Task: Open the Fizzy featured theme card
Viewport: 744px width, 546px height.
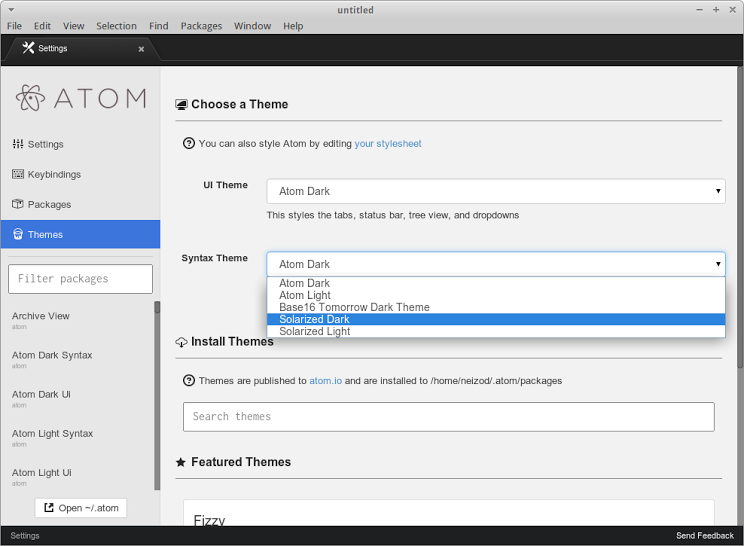Action: click(448, 512)
